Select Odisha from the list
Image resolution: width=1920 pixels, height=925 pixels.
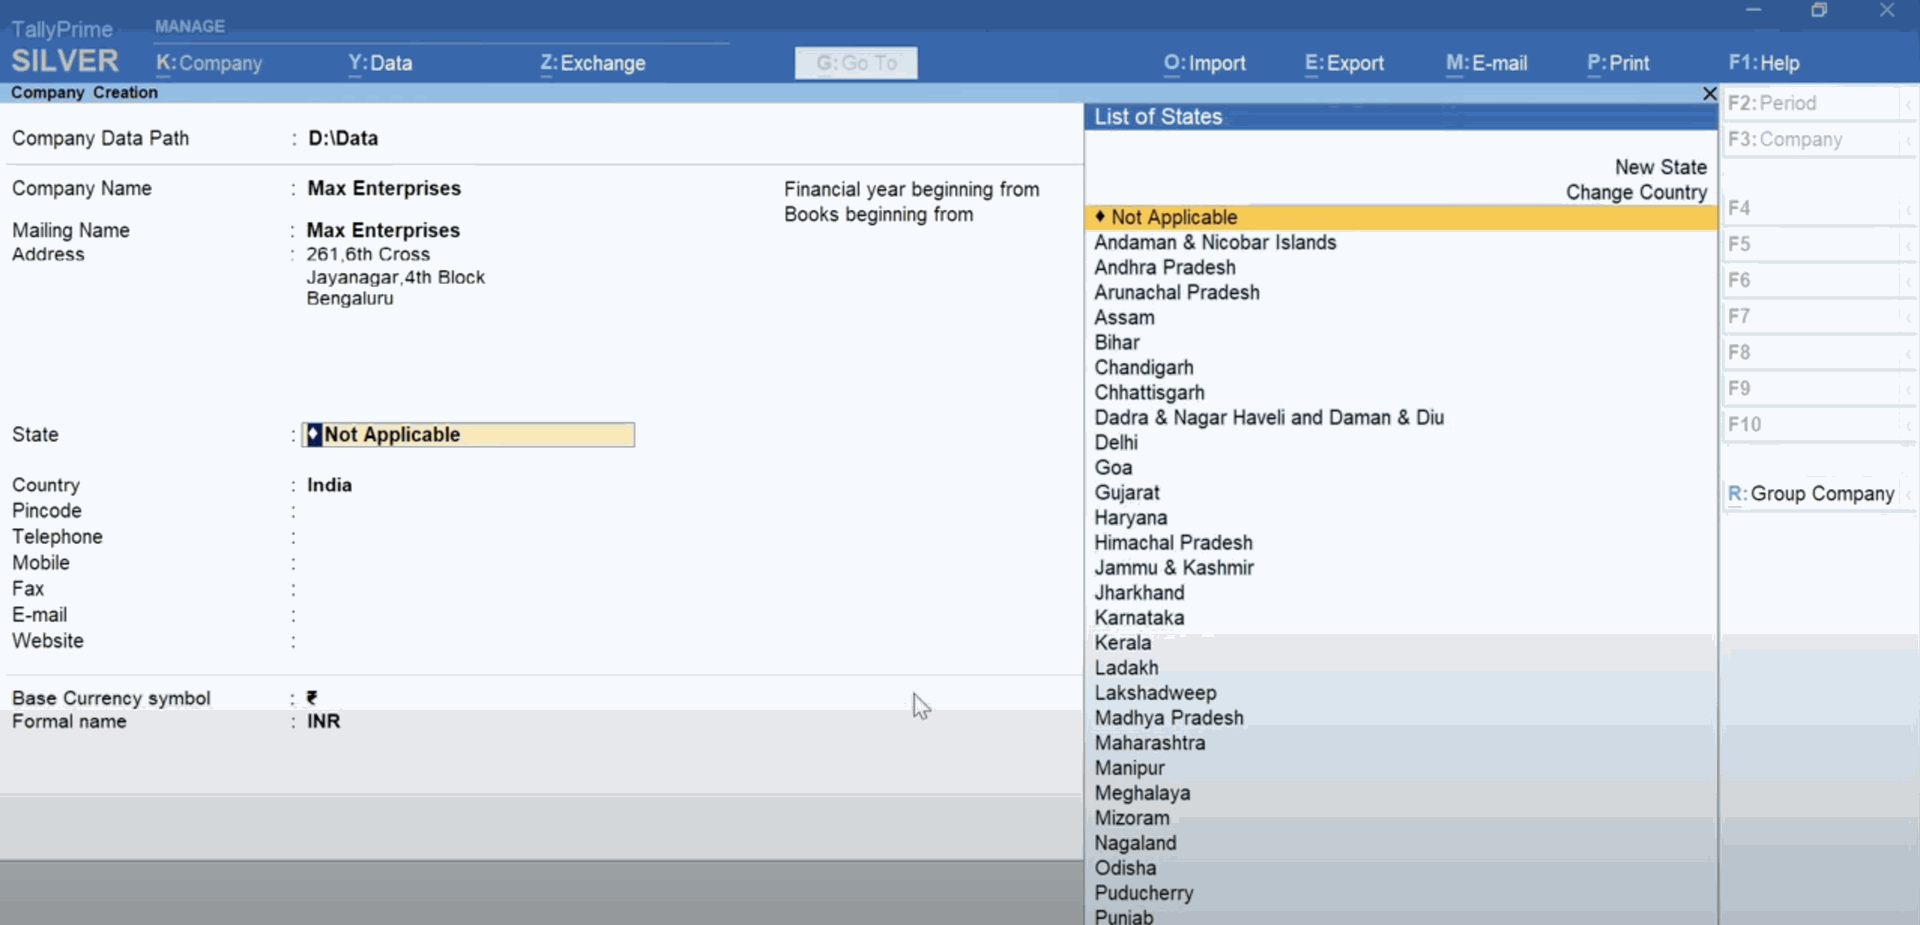tap(1125, 867)
